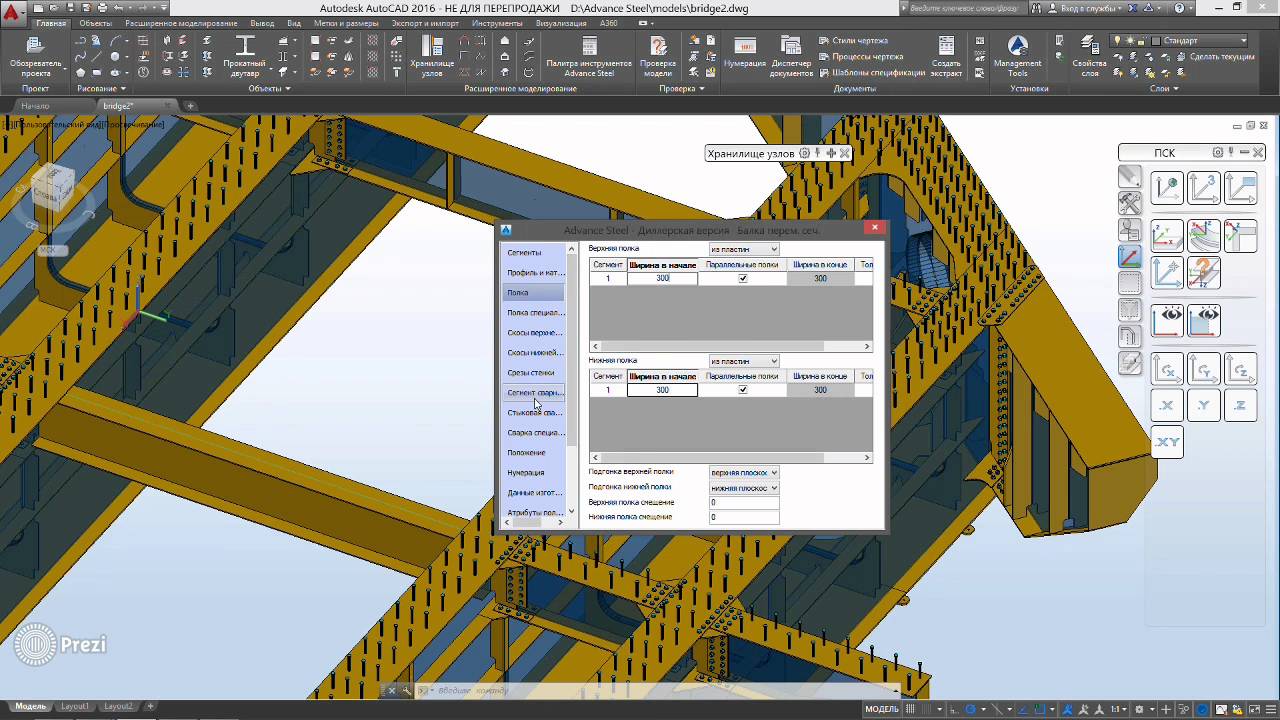The image size is (1280, 720).
Task: Open settings gear of Хранилище узлов palette
Action: click(804, 153)
